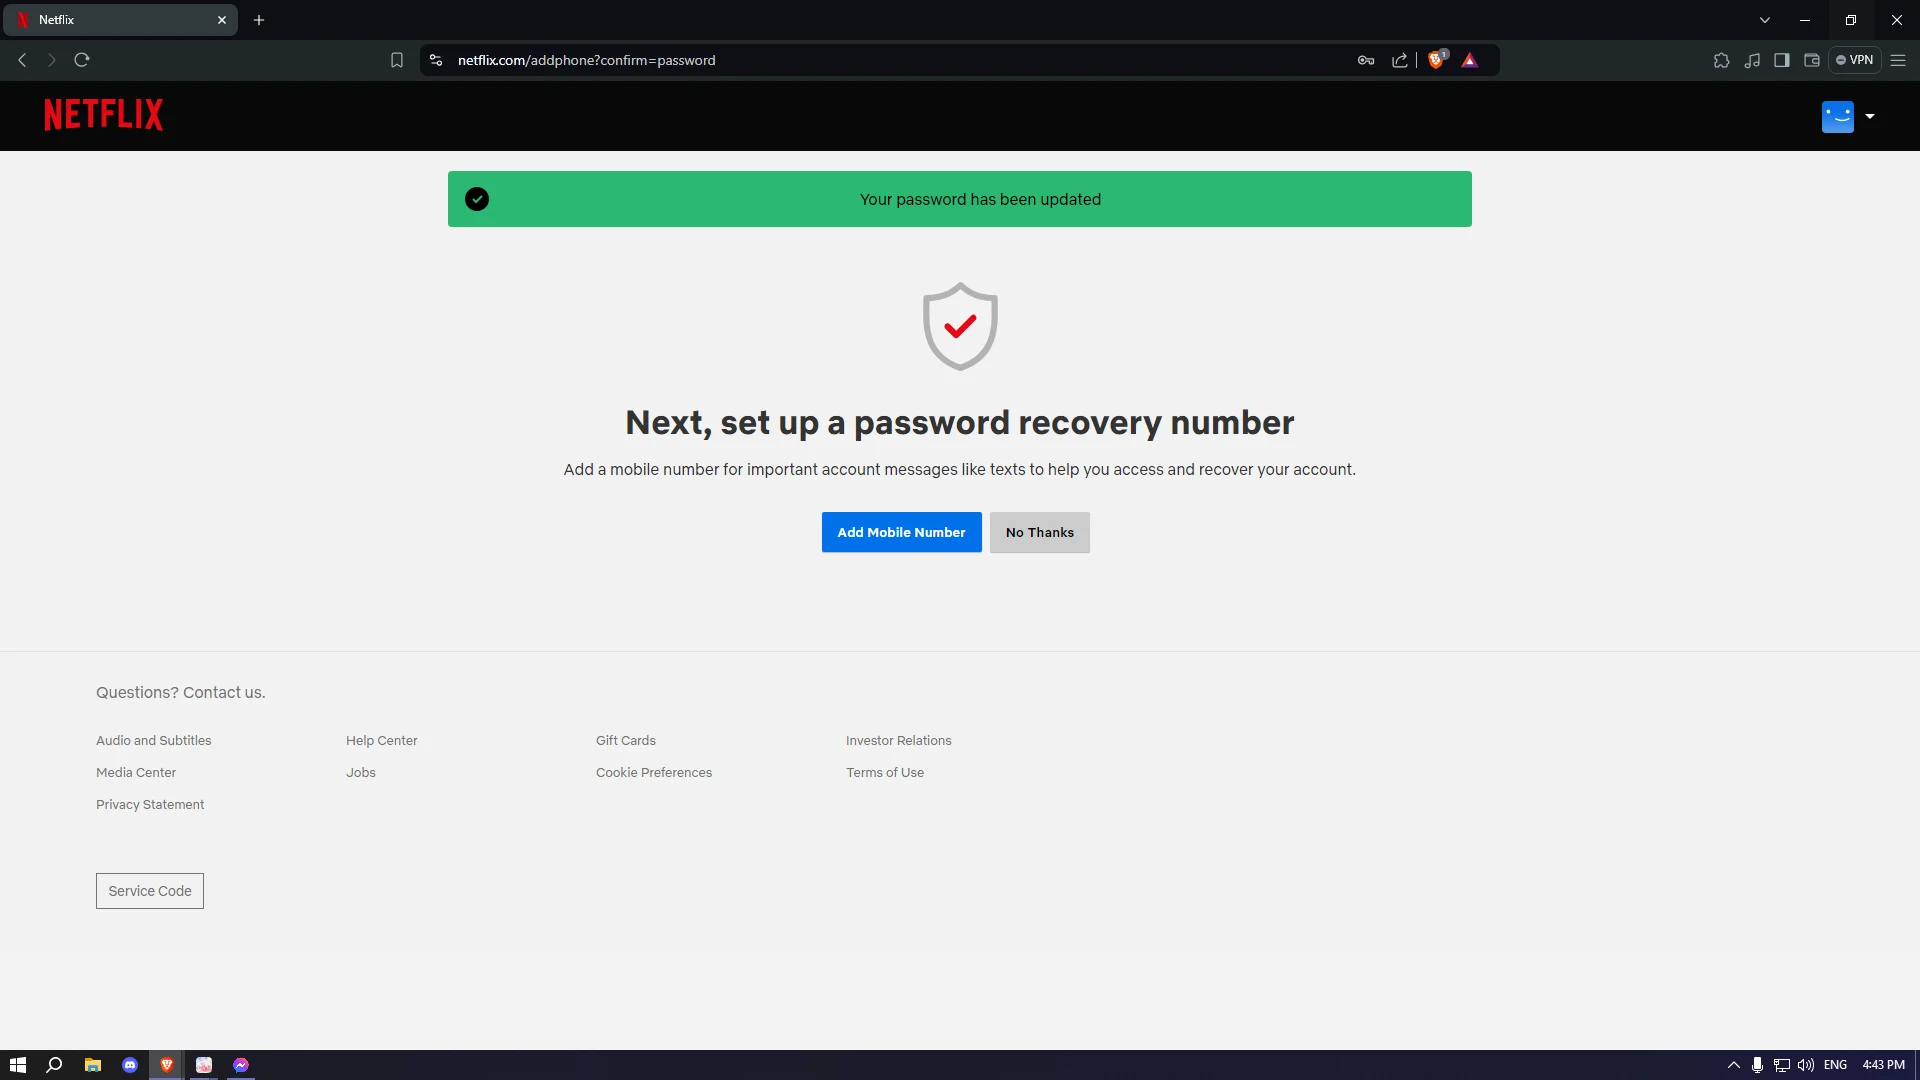The width and height of the screenshot is (1920, 1080).
Task: Open the tab search dropdown
Action: 1765,20
